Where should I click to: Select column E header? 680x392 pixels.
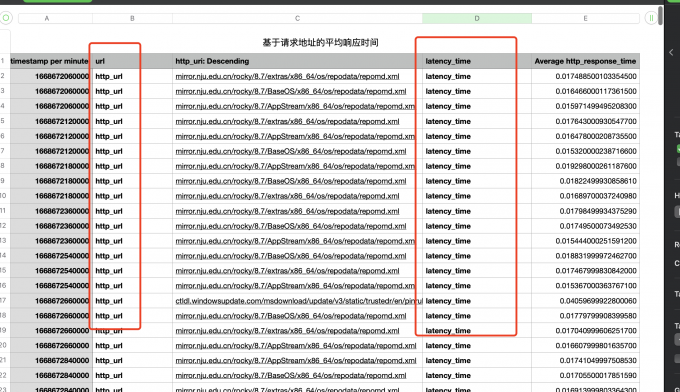[585, 18]
